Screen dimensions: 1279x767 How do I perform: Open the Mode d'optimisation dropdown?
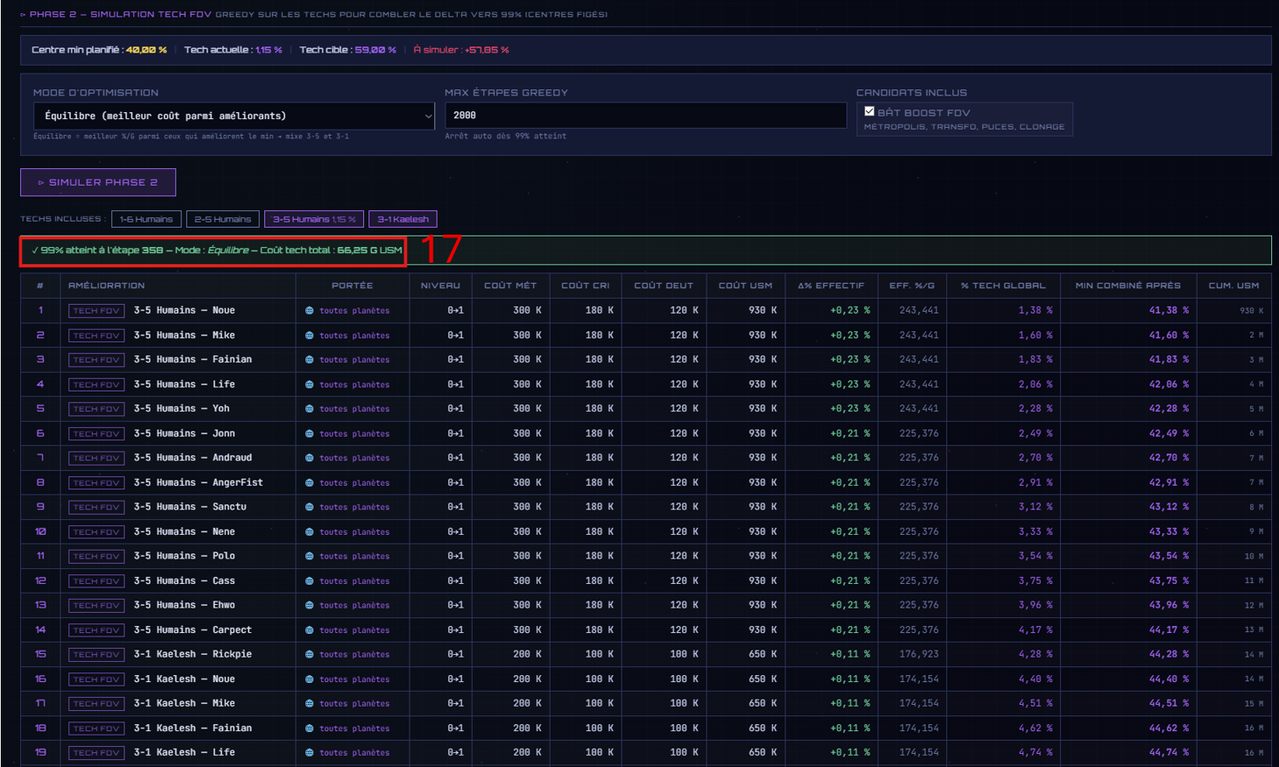(x=233, y=116)
